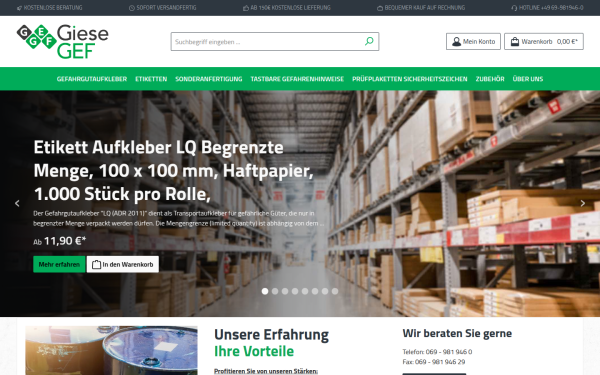Select the second slider dot
The image size is (600, 375).
[275, 291]
